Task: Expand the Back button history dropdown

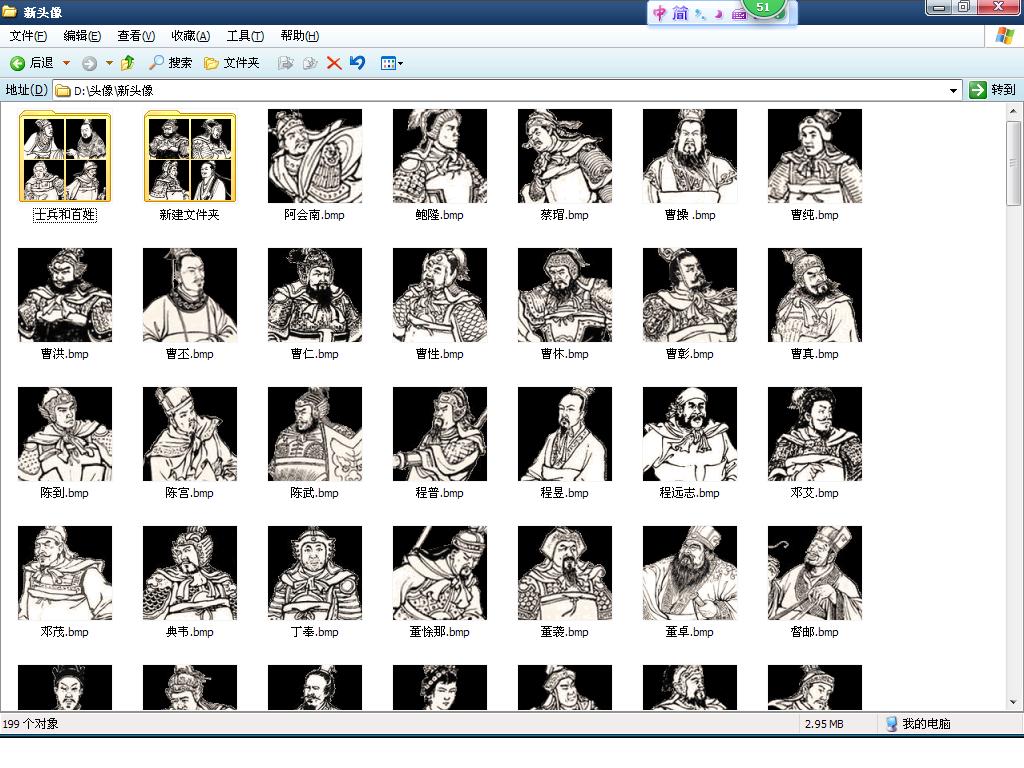Action: pyautogui.click(x=66, y=63)
